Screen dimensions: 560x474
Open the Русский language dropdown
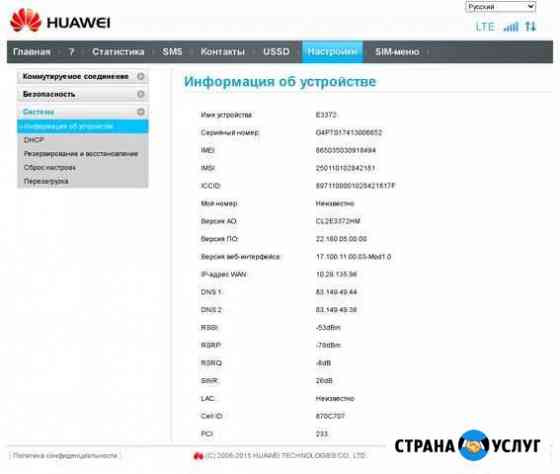[x=500, y=6]
